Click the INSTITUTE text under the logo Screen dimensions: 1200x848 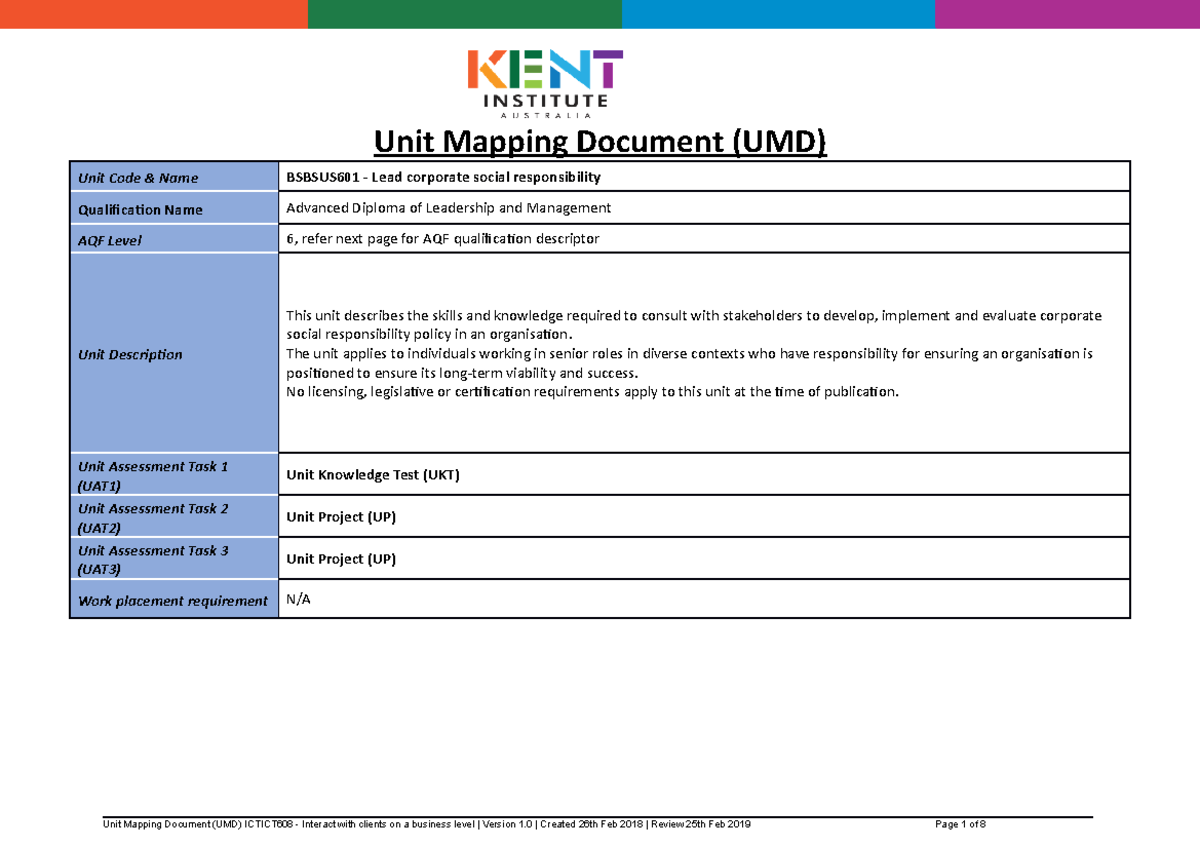coord(547,102)
